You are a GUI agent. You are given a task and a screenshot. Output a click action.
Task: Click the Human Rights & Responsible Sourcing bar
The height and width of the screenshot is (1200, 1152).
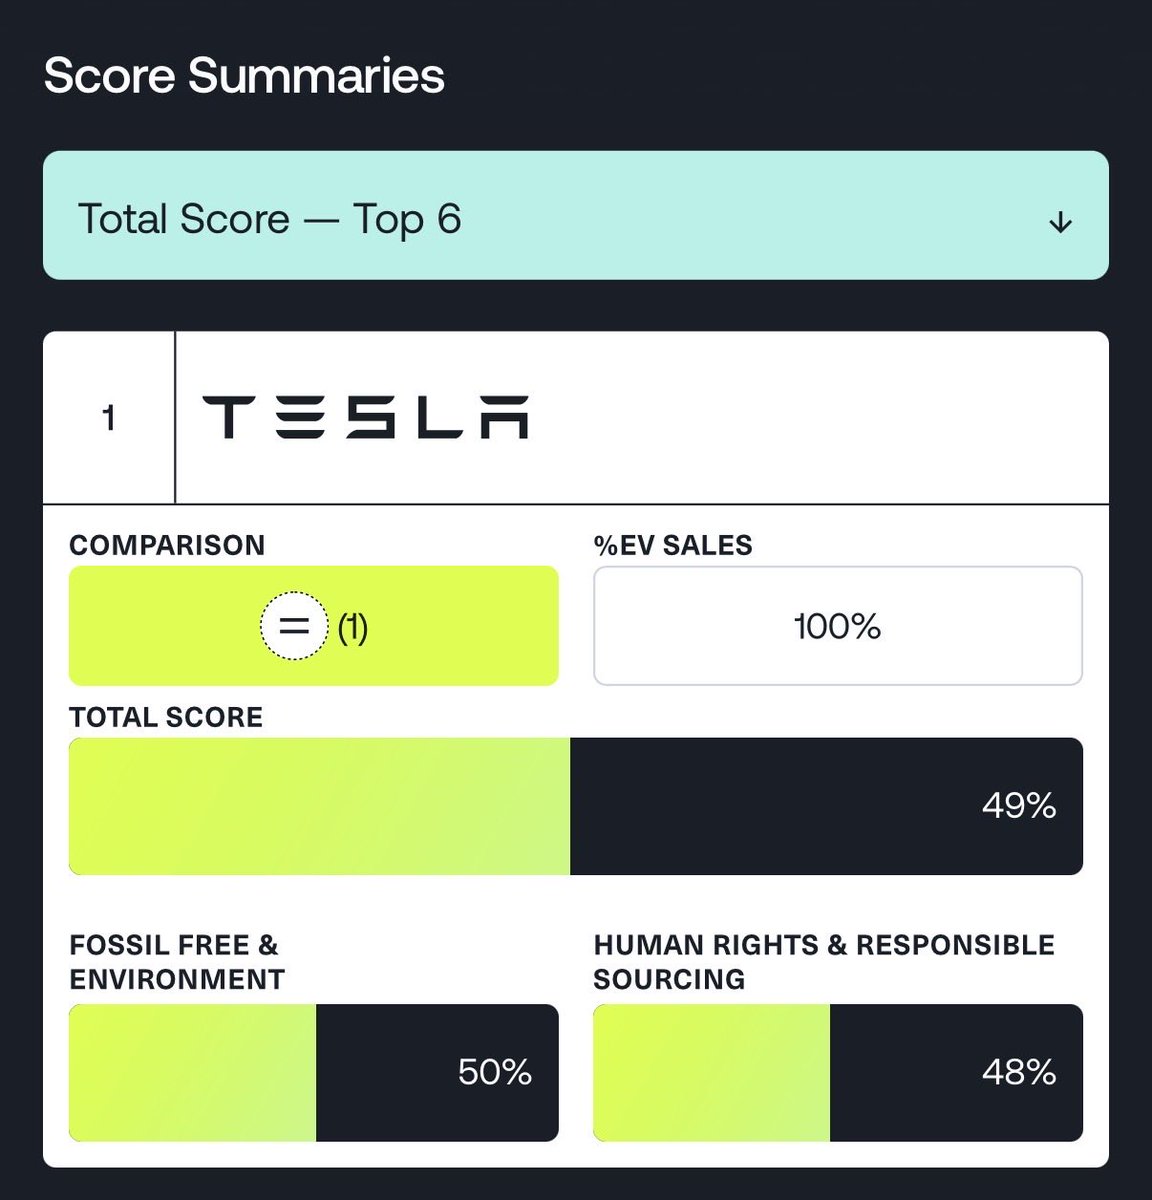pyautogui.click(x=838, y=1072)
